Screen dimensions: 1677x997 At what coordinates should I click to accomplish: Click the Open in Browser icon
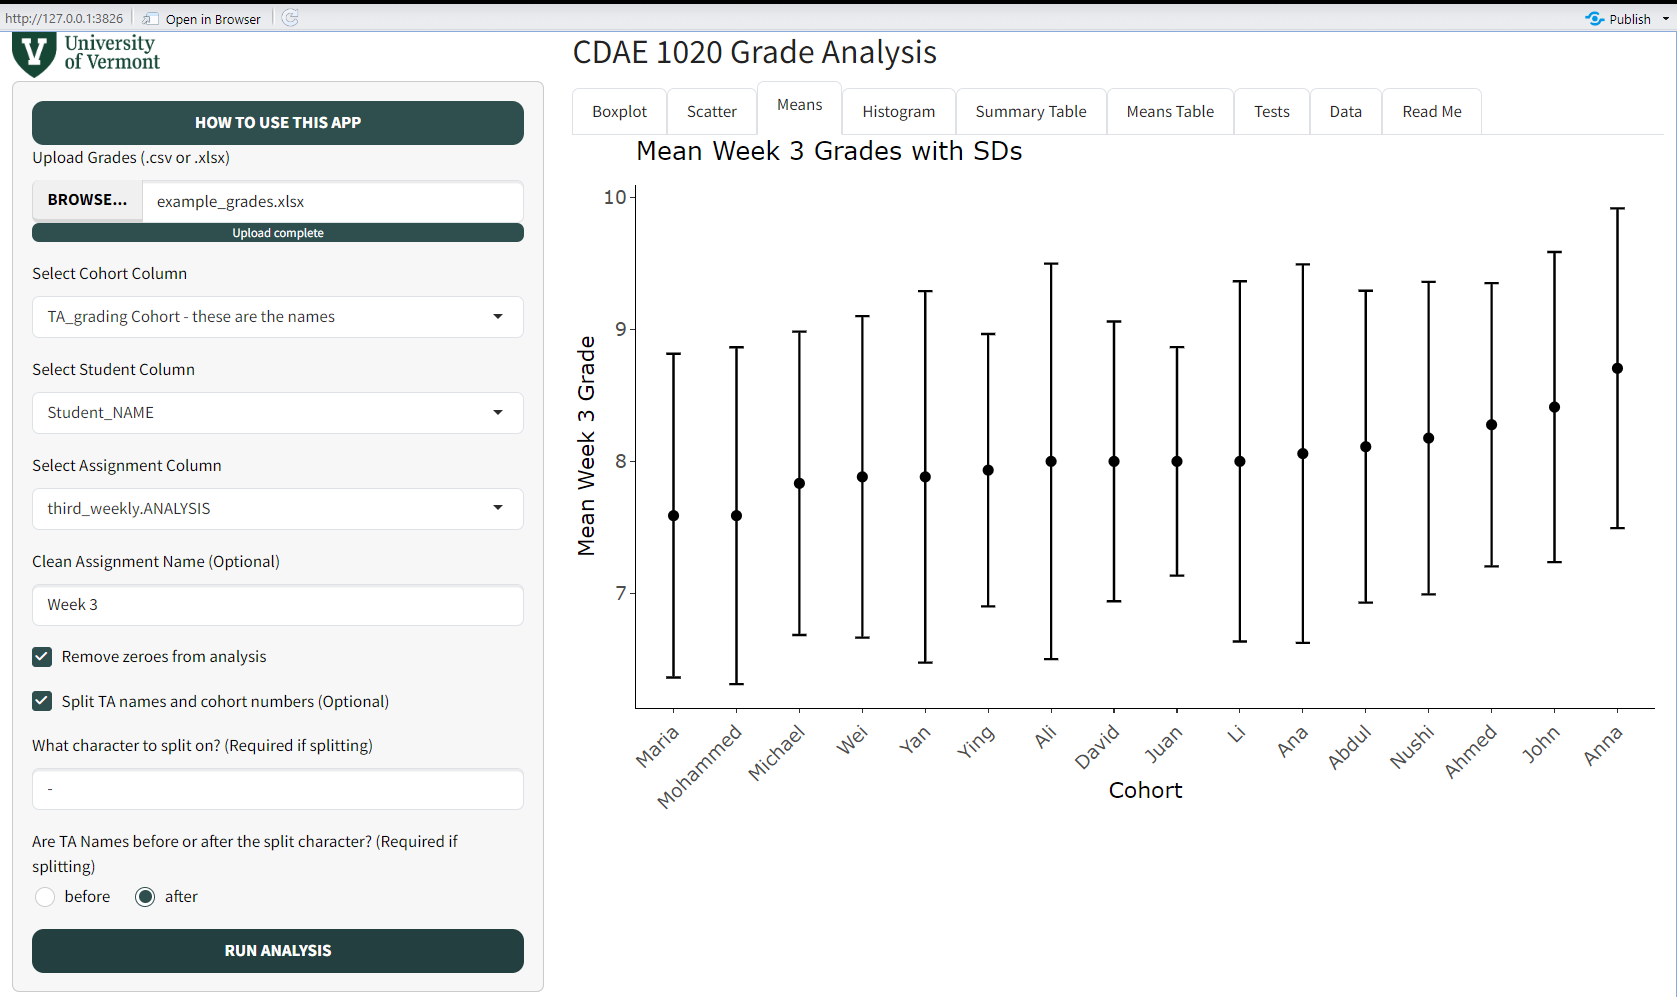(x=150, y=19)
